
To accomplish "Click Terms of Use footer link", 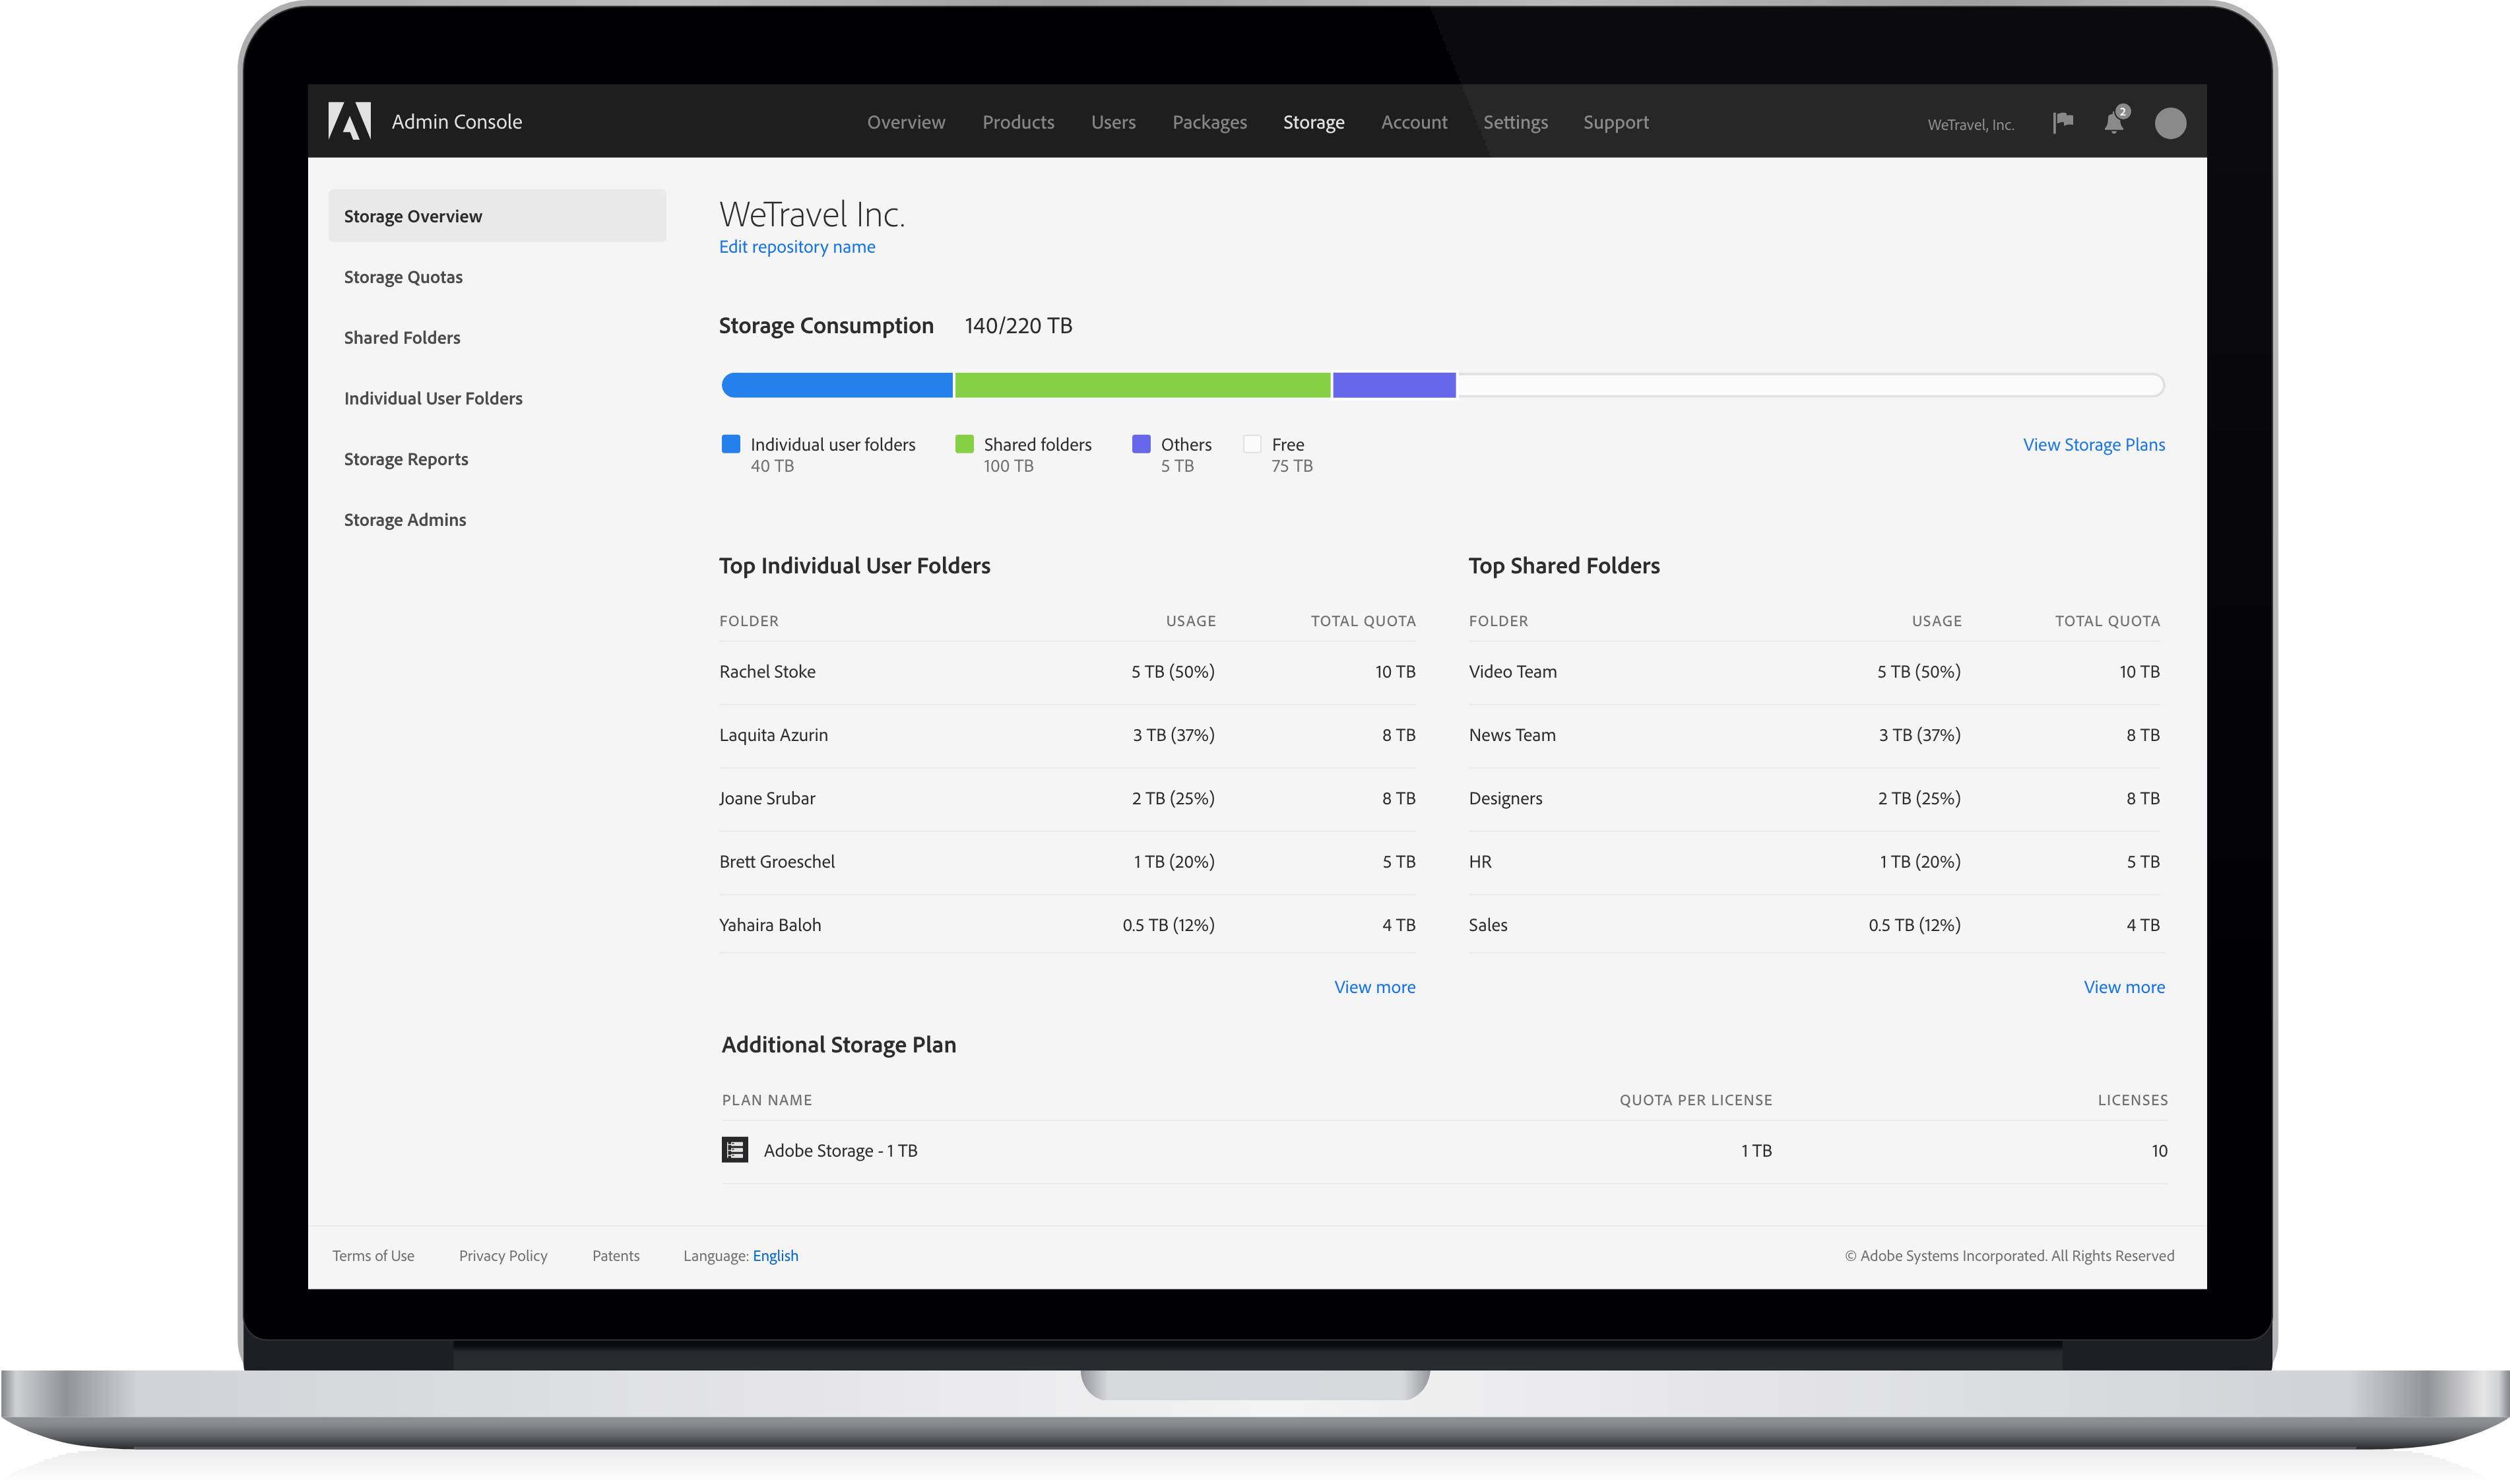I will 373,1256.
